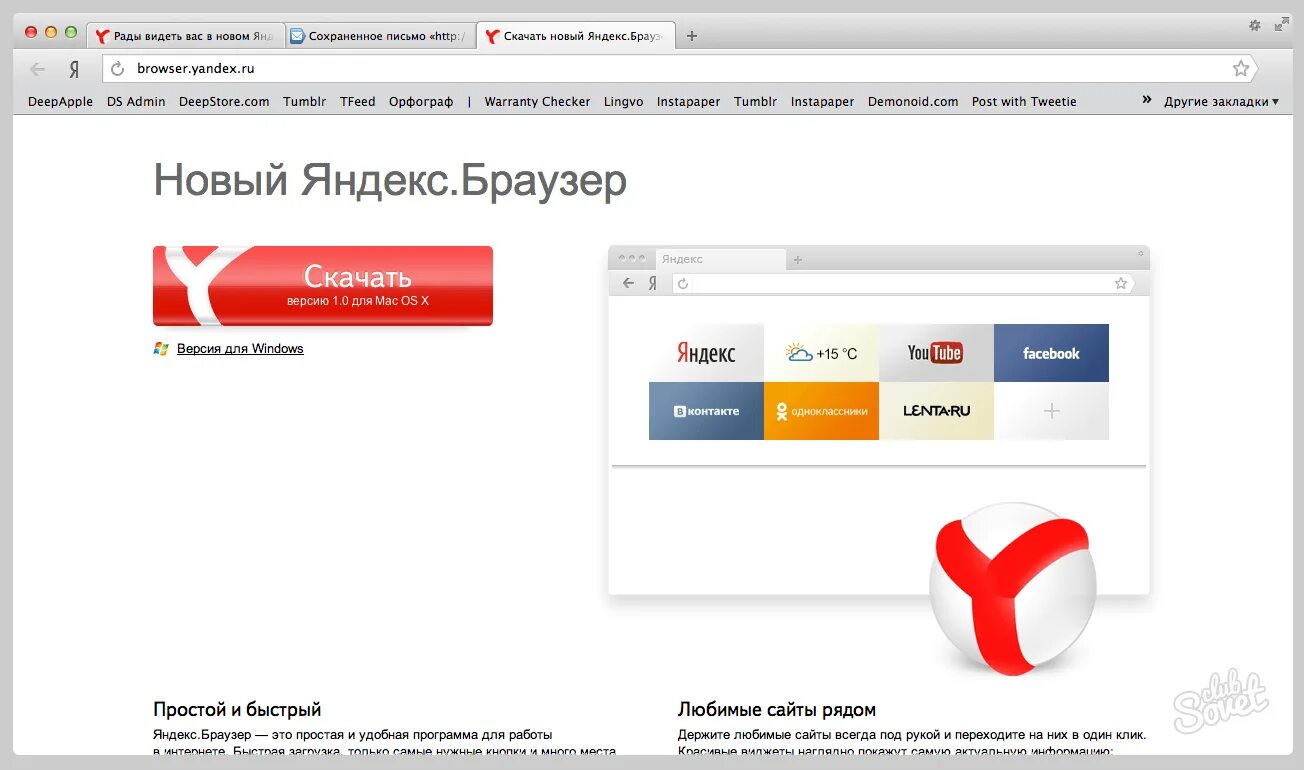Click the weather +15 °C tile
Viewport: 1304px width, 770px height.
[x=821, y=353]
